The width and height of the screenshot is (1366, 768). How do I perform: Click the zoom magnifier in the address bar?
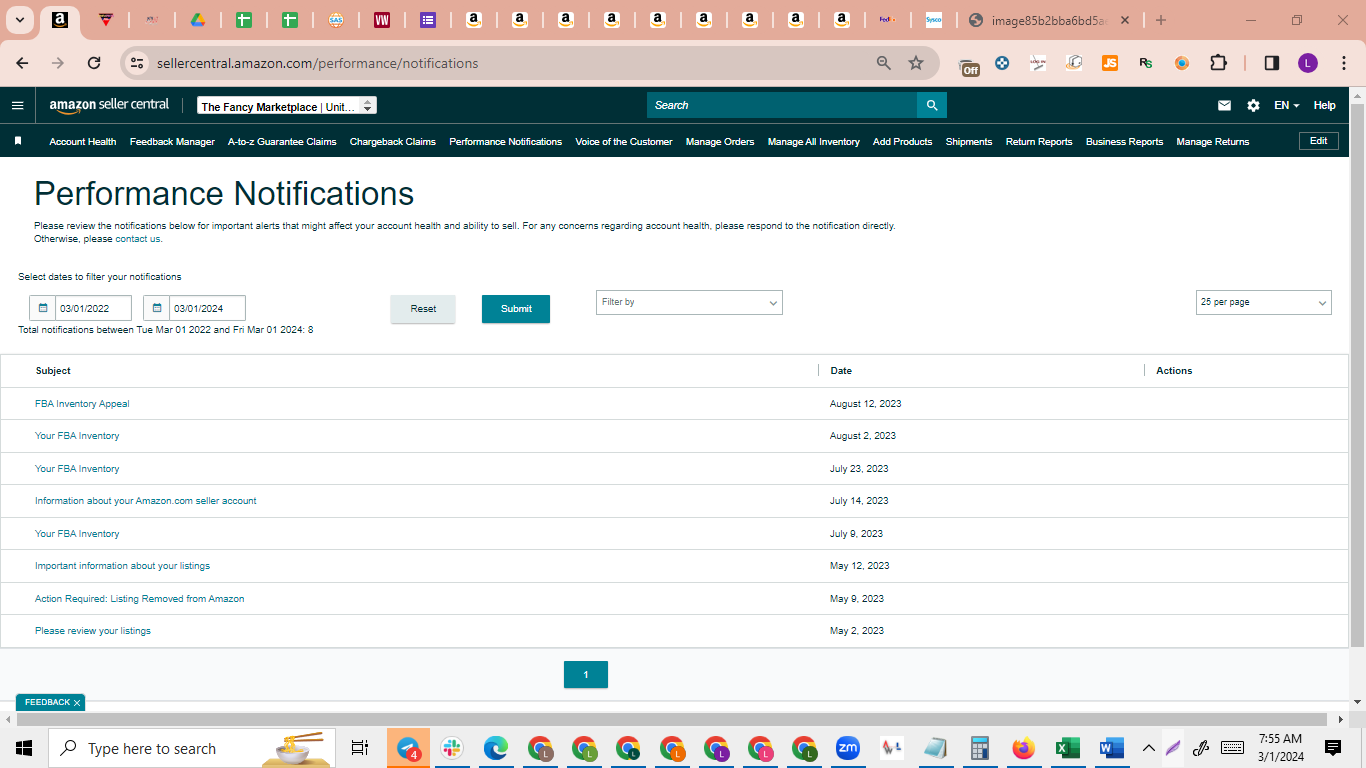884,63
